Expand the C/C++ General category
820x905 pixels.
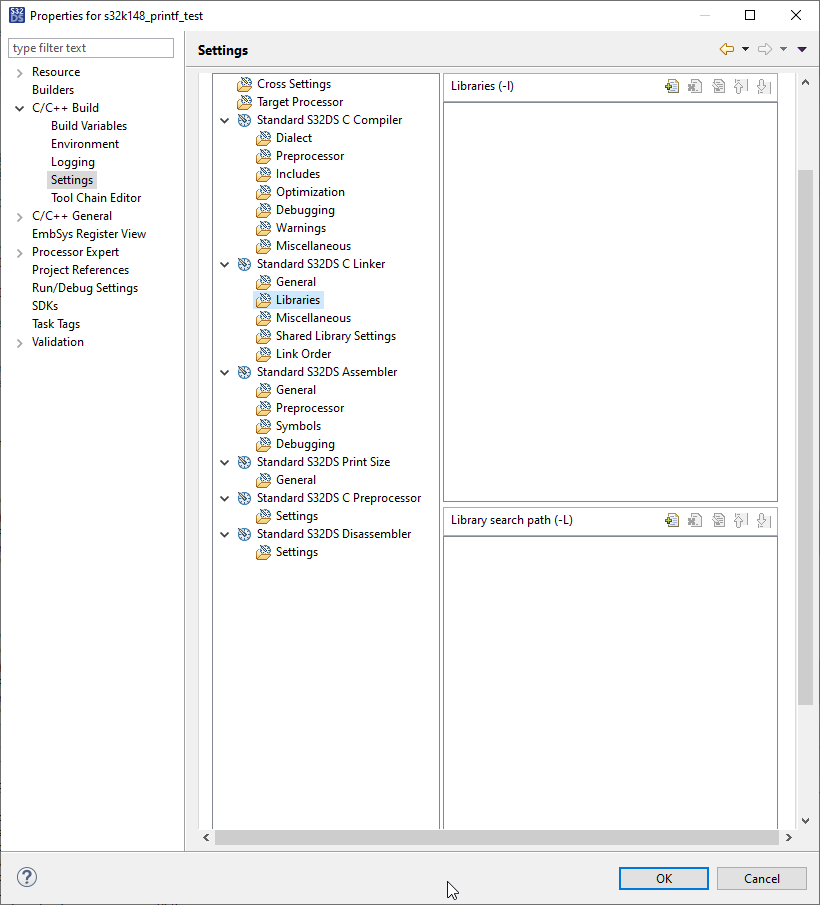tap(20, 217)
